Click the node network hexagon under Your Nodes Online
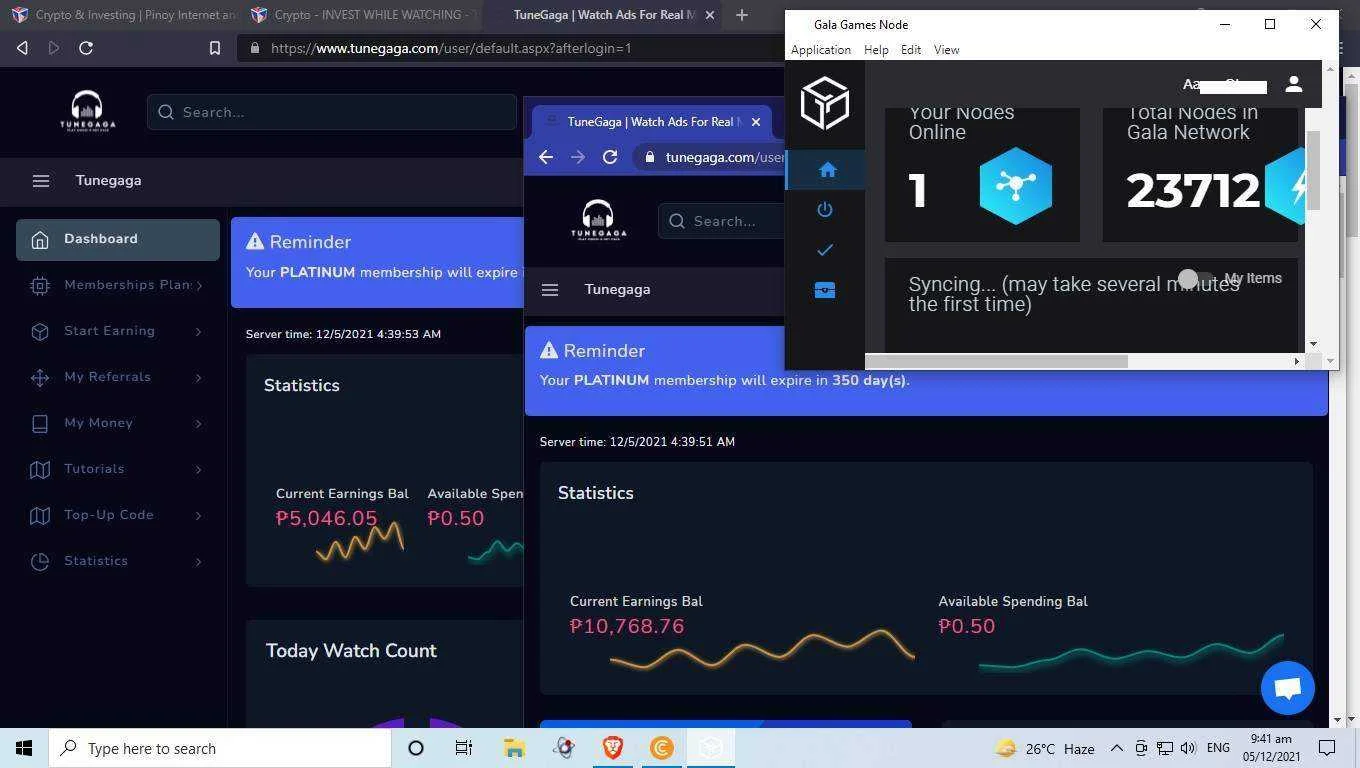The height and width of the screenshot is (768, 1360). click(x=1016, y=186)
